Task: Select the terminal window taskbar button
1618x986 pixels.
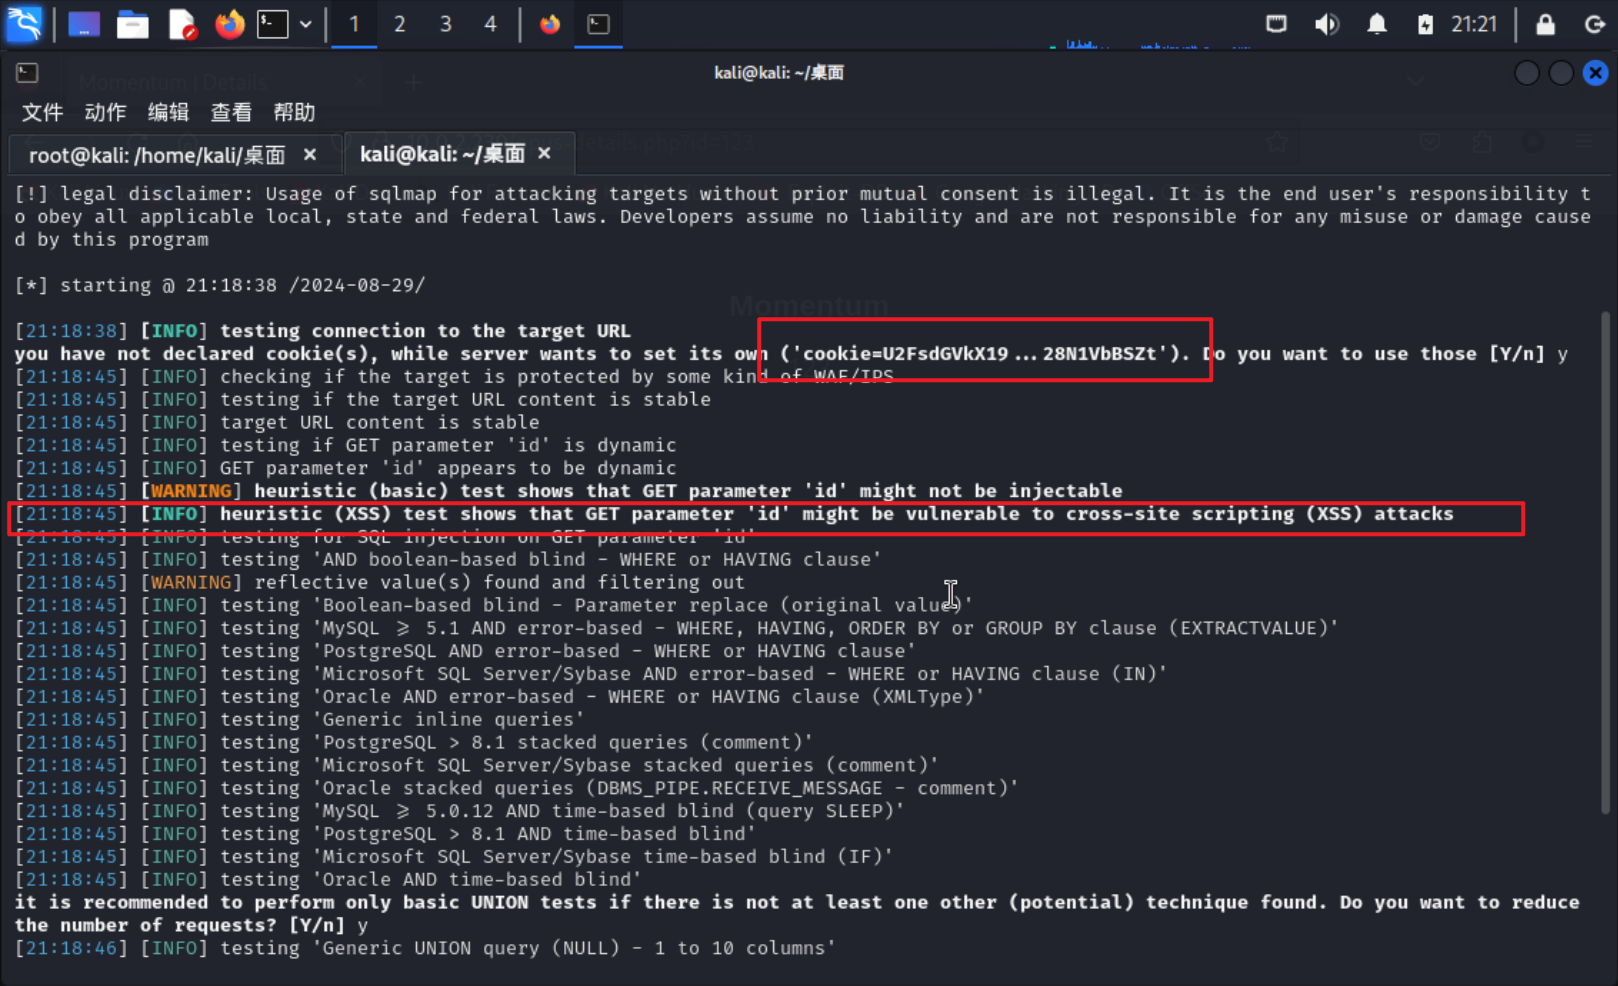Action: [x=599, y=24]
